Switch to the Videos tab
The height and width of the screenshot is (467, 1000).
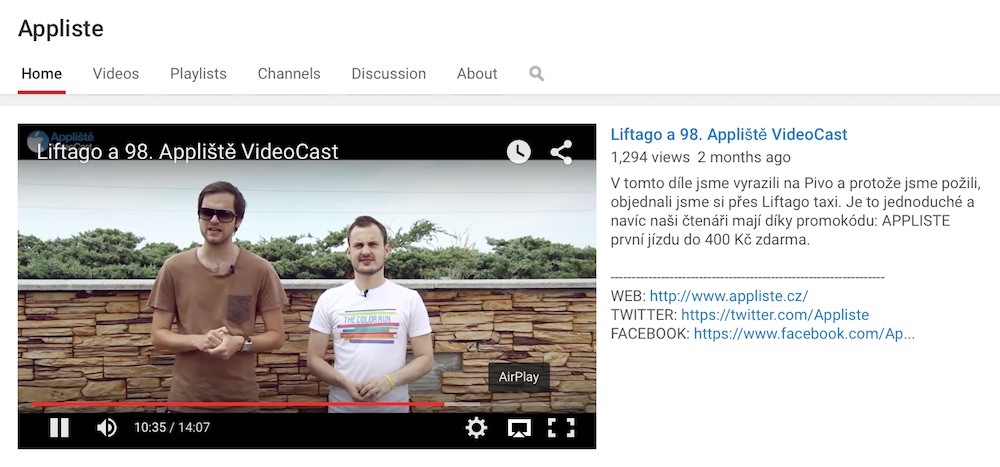pyautogui.click(x=116, y=74)
